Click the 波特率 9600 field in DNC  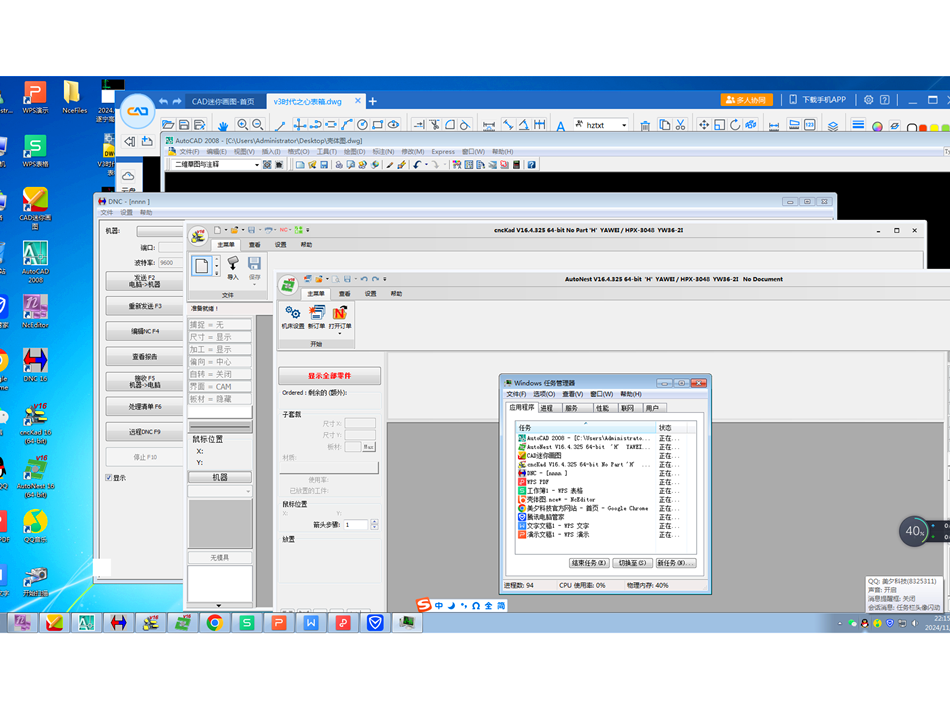171,263
